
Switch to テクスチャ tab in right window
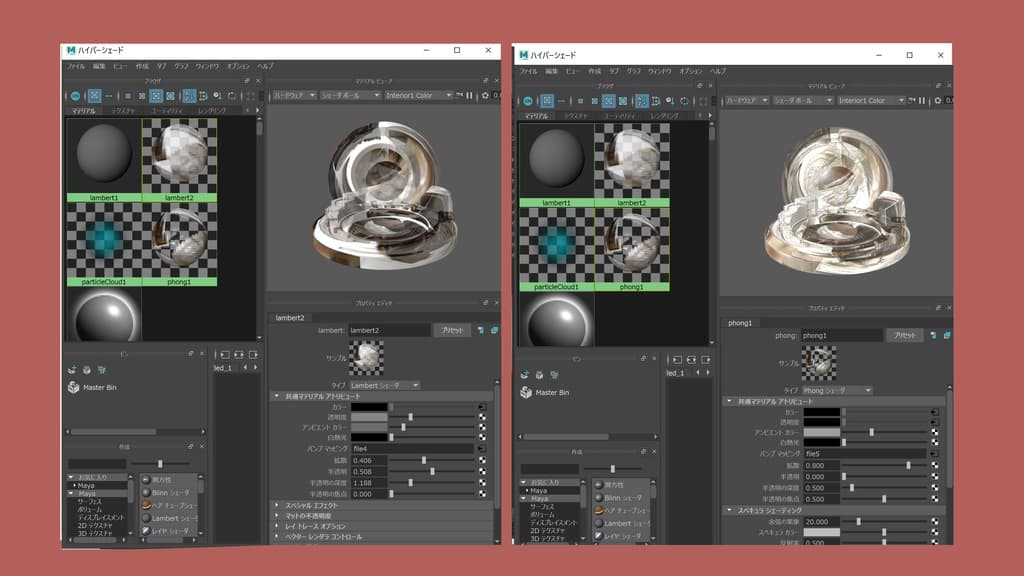tap(575, 116)
